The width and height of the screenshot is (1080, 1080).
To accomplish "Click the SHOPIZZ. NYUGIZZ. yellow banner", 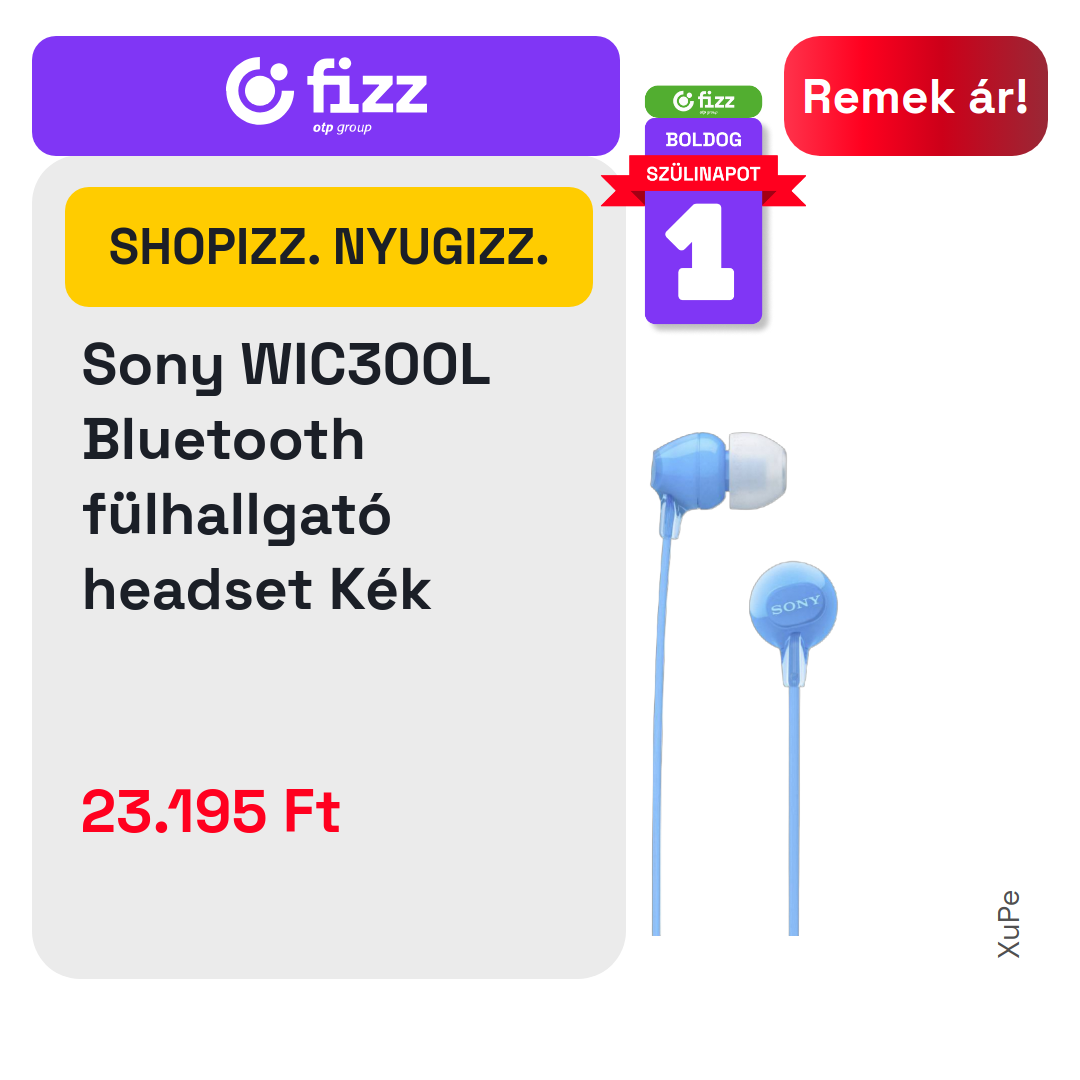I will [329, 247].
